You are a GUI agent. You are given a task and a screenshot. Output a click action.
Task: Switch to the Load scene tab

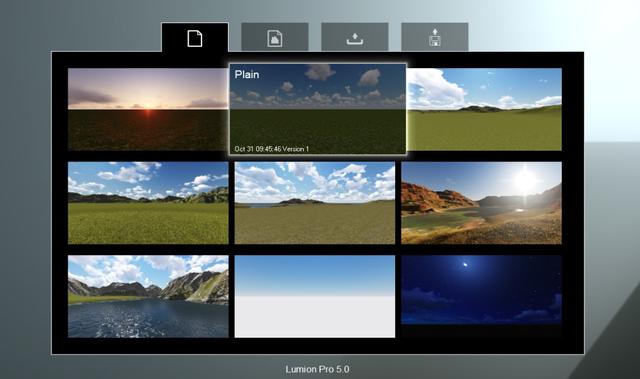point(355,38)
